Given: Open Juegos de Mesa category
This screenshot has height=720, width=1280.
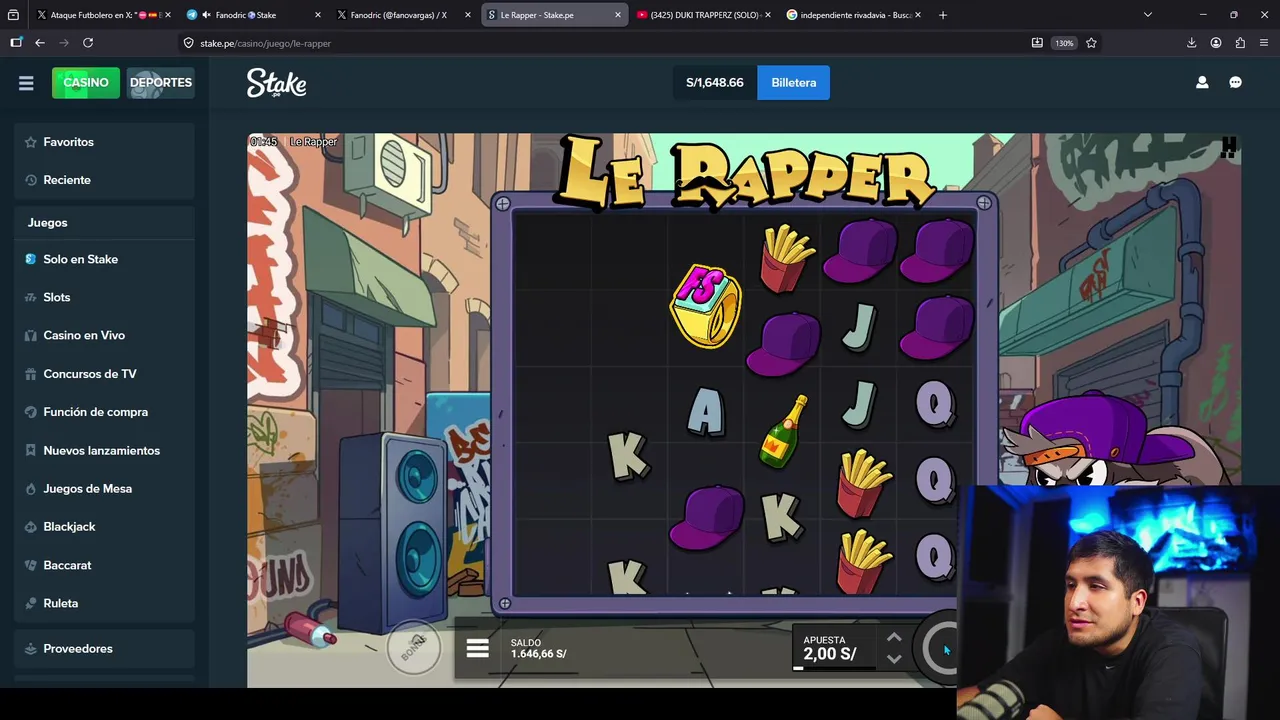Looking at the screenshot, I should [104, 489].
